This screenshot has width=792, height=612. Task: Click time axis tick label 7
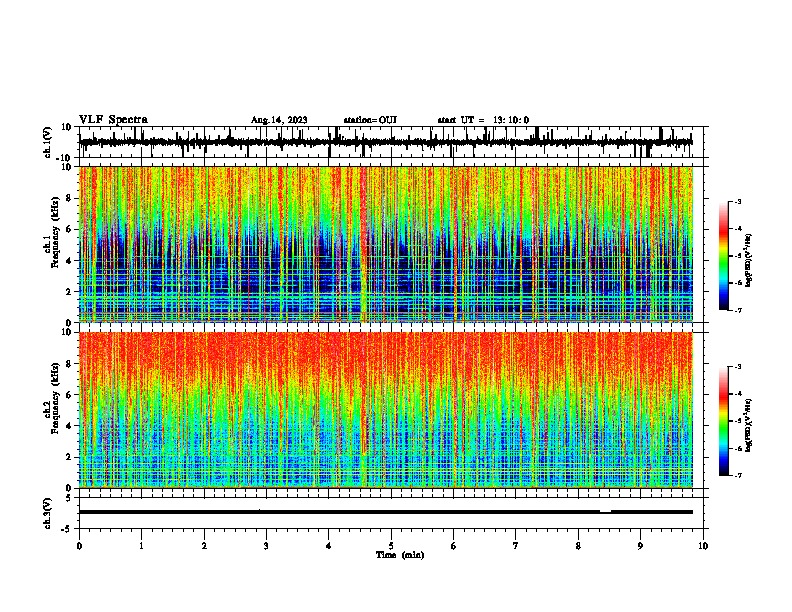click(x=516, y=546)
